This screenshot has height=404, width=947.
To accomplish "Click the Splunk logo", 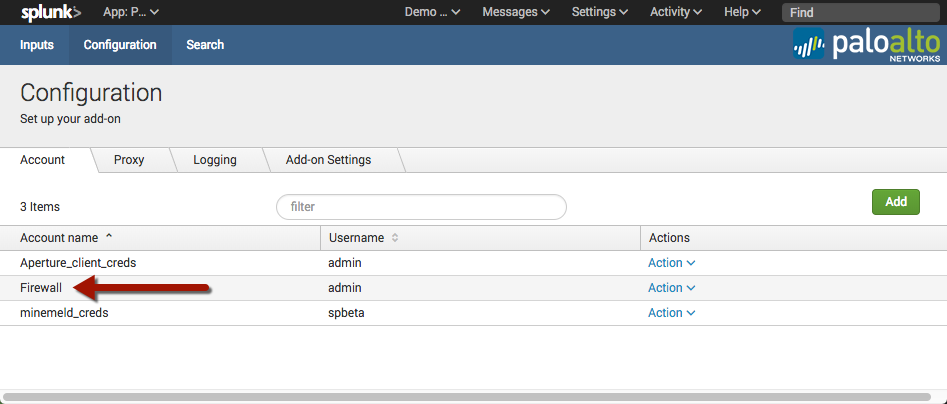I will pos(51,12).
